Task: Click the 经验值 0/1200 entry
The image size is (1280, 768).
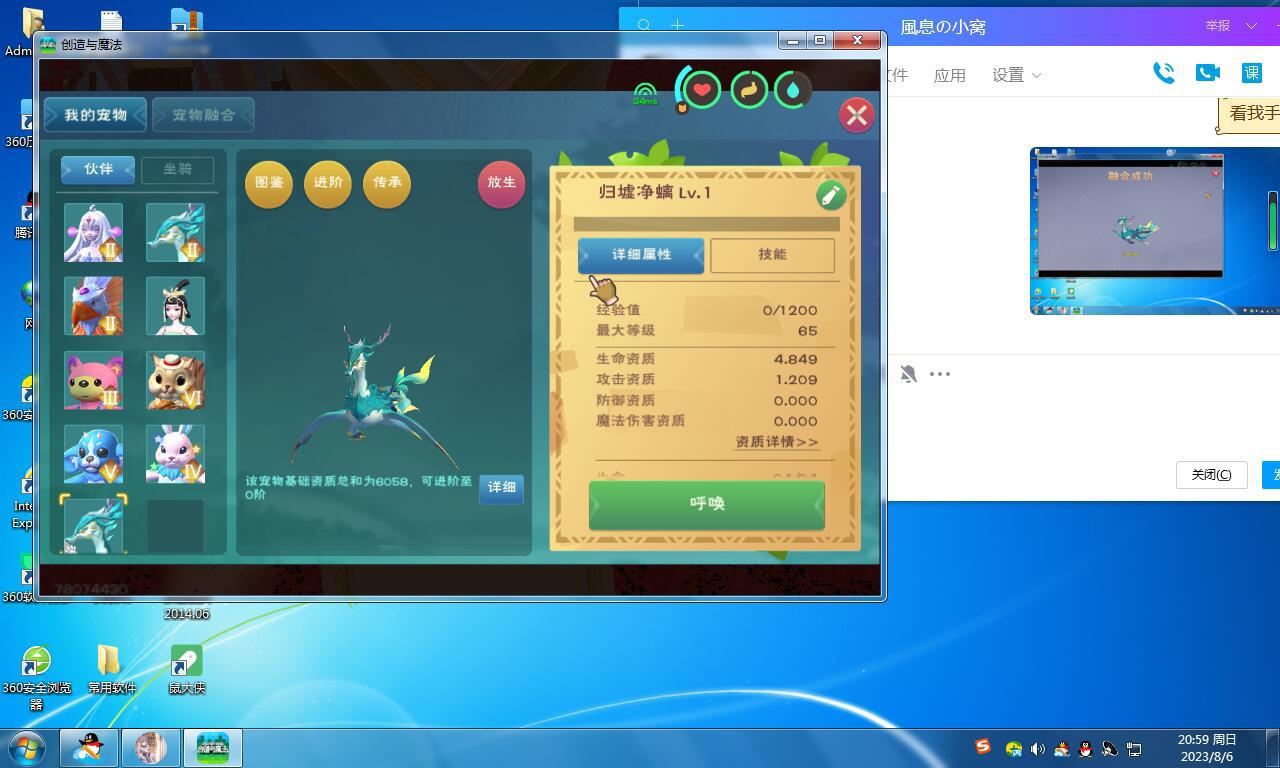Action: 706,311
